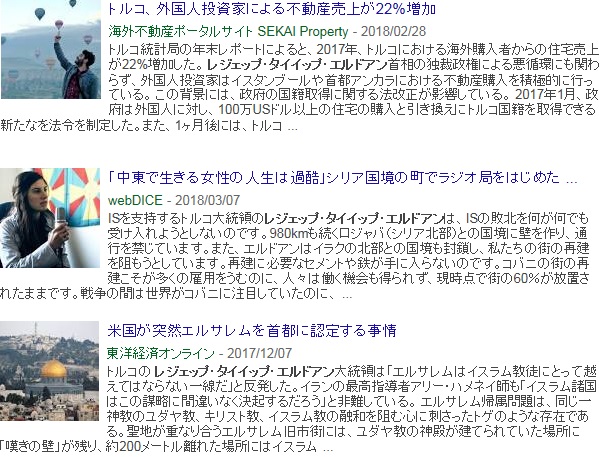Click the 2018/03/07 date text
This screenshot has width=599, height=457.
tap(207, 200)
